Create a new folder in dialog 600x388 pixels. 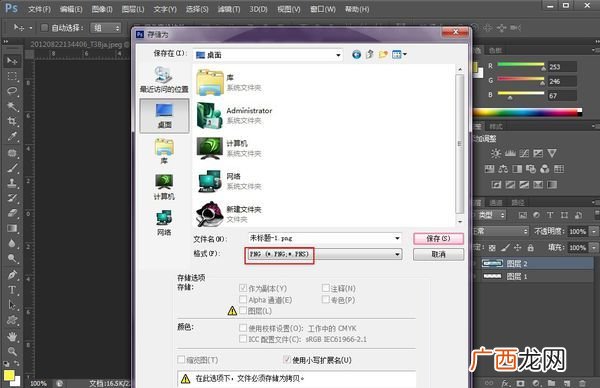tap(383, 55)
